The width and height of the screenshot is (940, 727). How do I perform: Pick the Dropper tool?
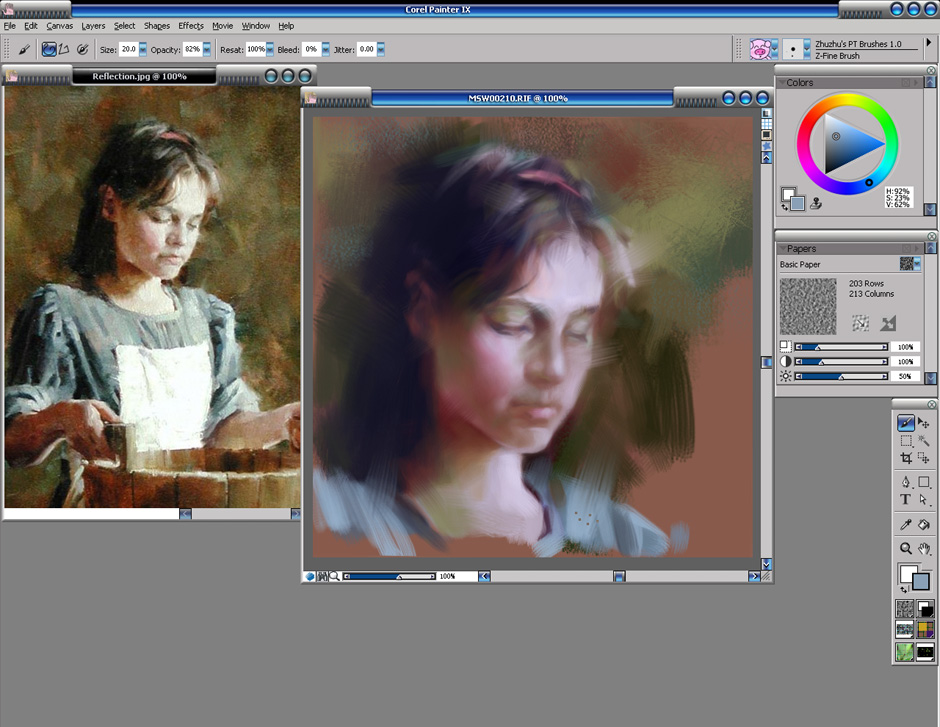905,524
